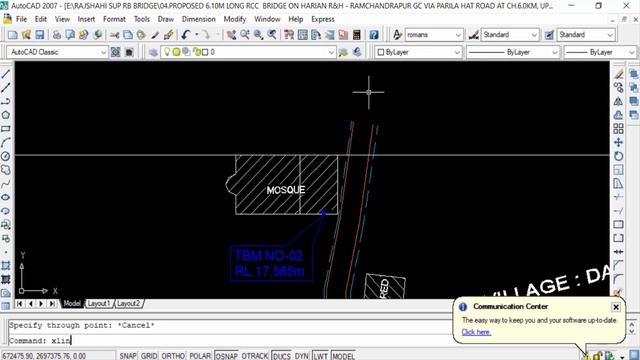Open the Properties palette icon
640x360 pixels.
point(289,35)
